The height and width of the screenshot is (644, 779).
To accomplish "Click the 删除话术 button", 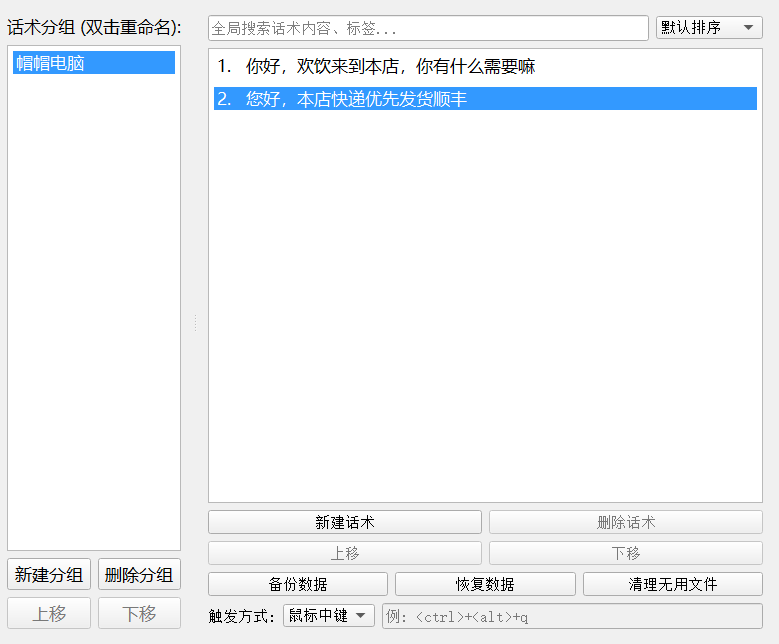I will (x=625, y=522).
